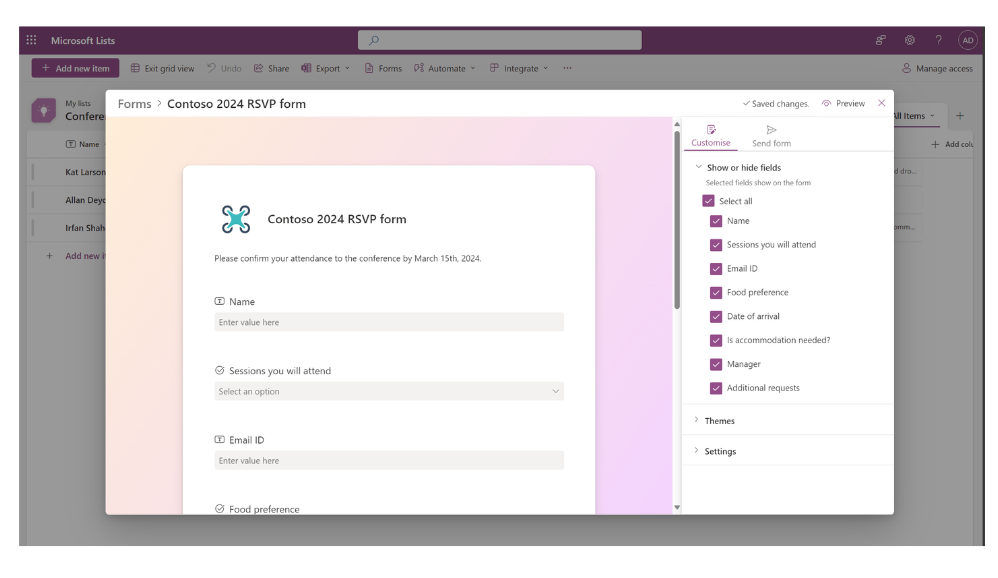998x578 pixels.
Task: Open the Settings gear icon
Action: [910, 40]
